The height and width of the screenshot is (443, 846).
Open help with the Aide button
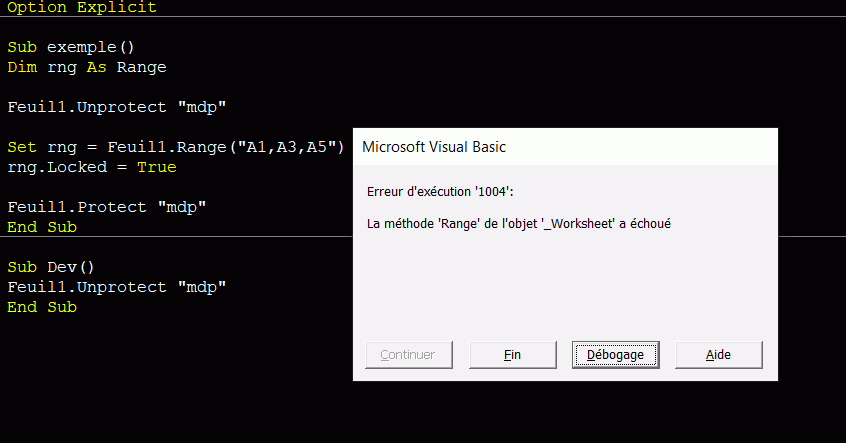(718, 354)
